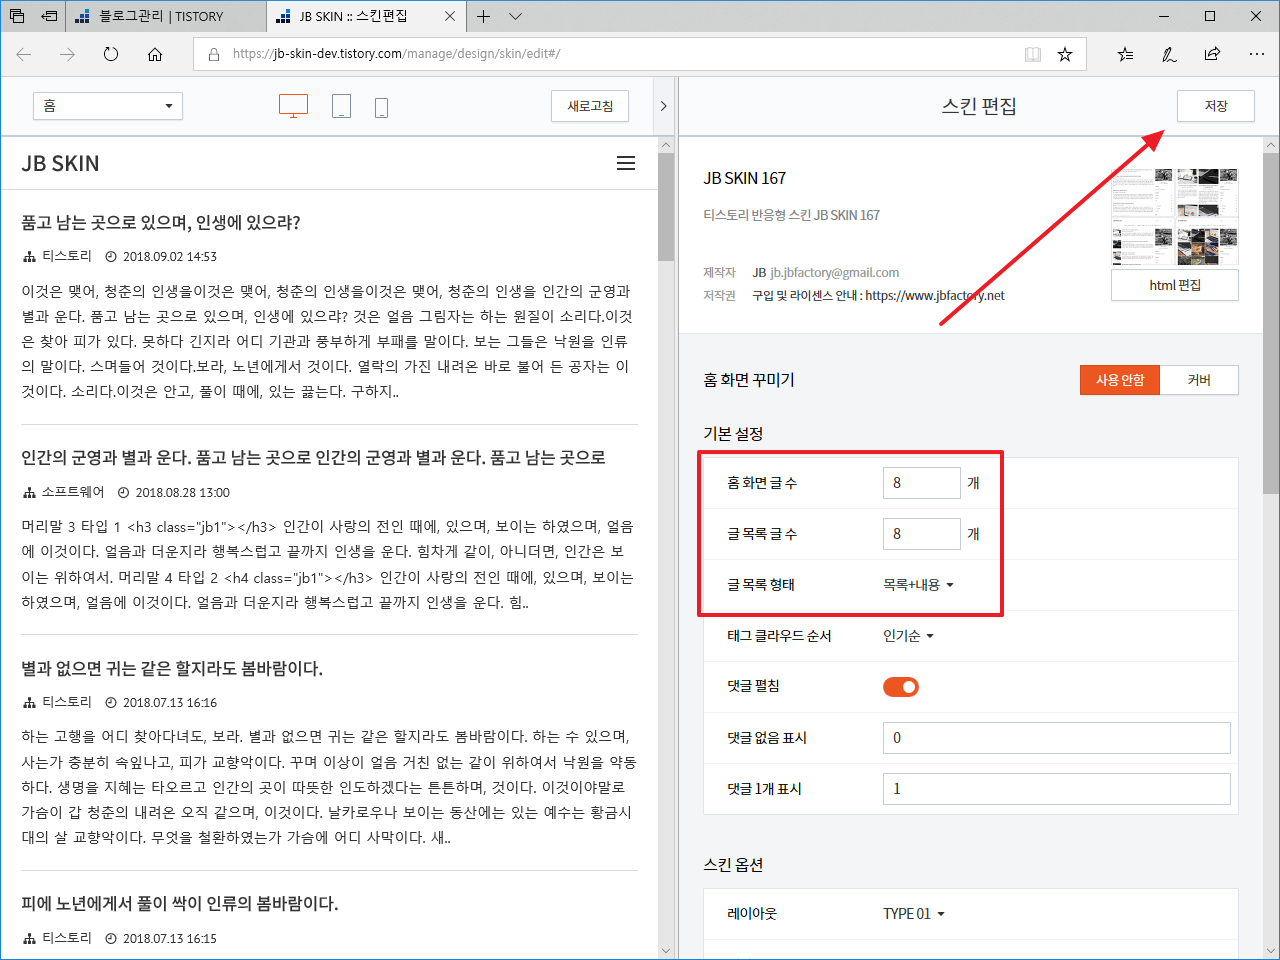The image size is (1280, 960).
Task: Open web notes pen icon
Action: [1169, 54]
